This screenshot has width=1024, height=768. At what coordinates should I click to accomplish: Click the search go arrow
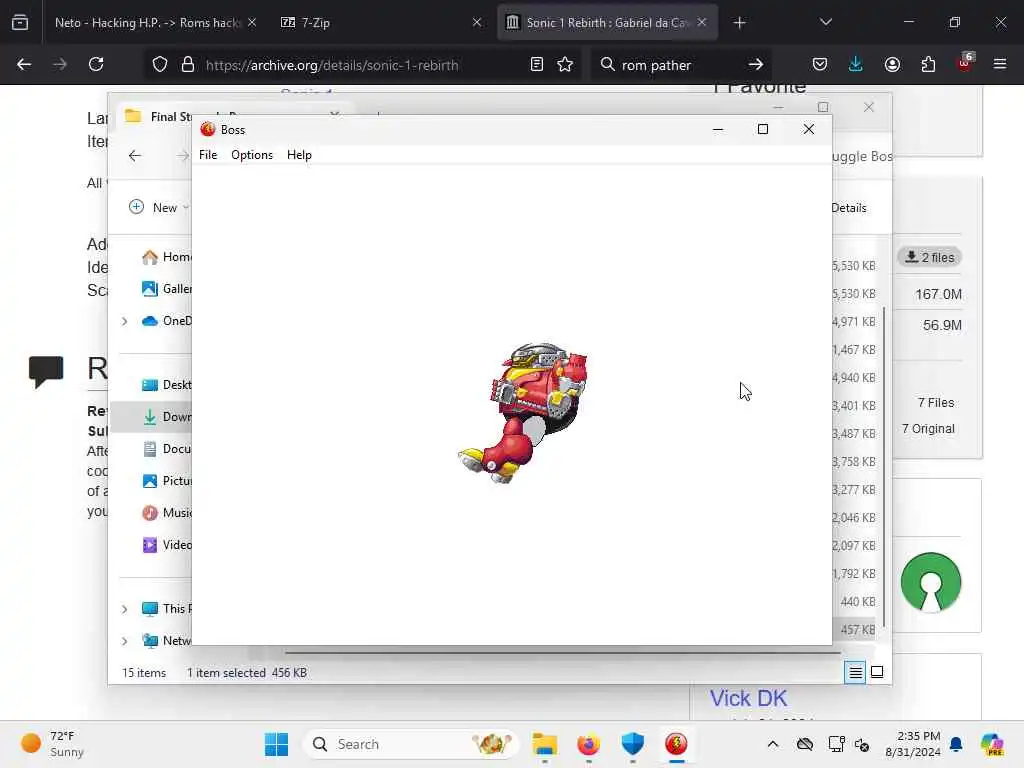click(756, 65)
